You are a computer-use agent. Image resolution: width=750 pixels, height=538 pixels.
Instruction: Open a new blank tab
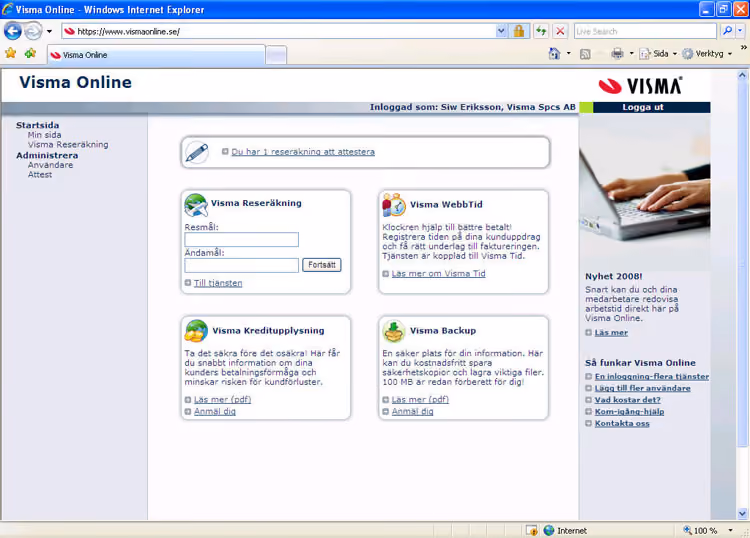point(276,55)
